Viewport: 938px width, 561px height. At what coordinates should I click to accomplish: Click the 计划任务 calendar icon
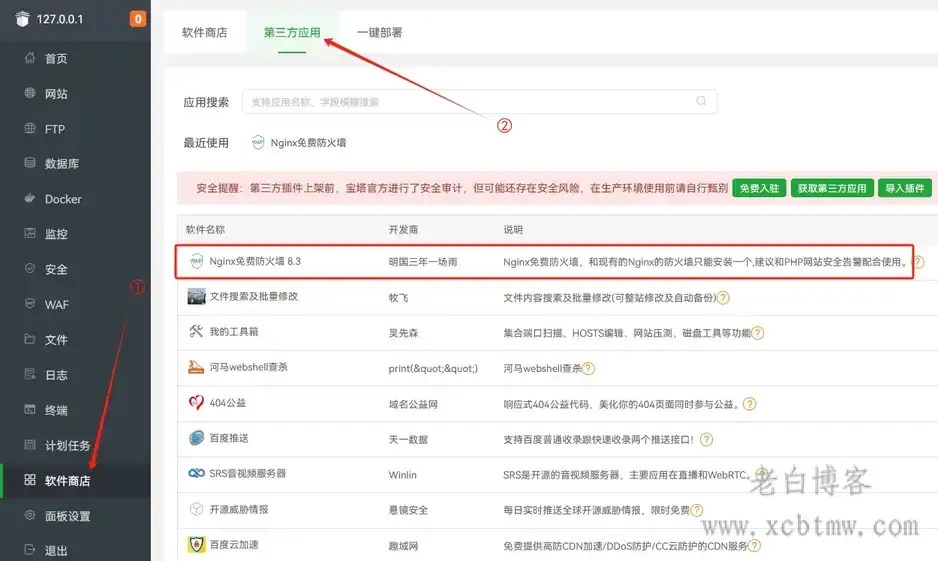[29, 444]
